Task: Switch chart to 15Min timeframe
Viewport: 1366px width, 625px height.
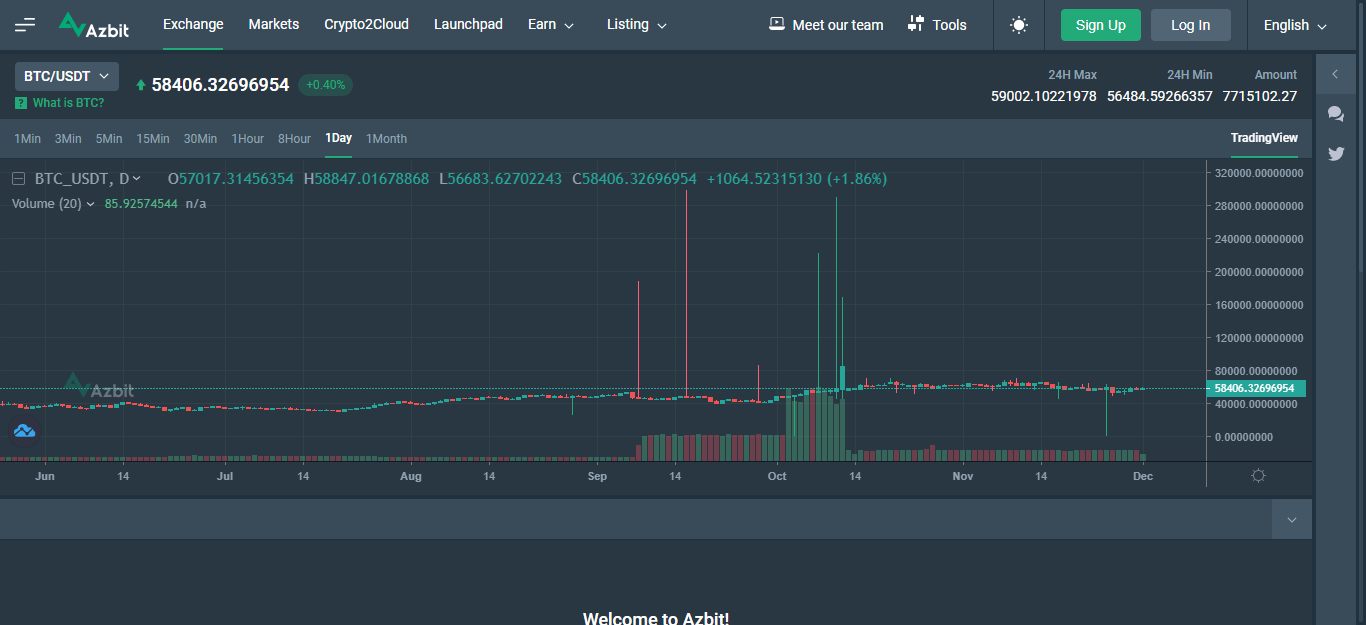Action: point(153,139)
